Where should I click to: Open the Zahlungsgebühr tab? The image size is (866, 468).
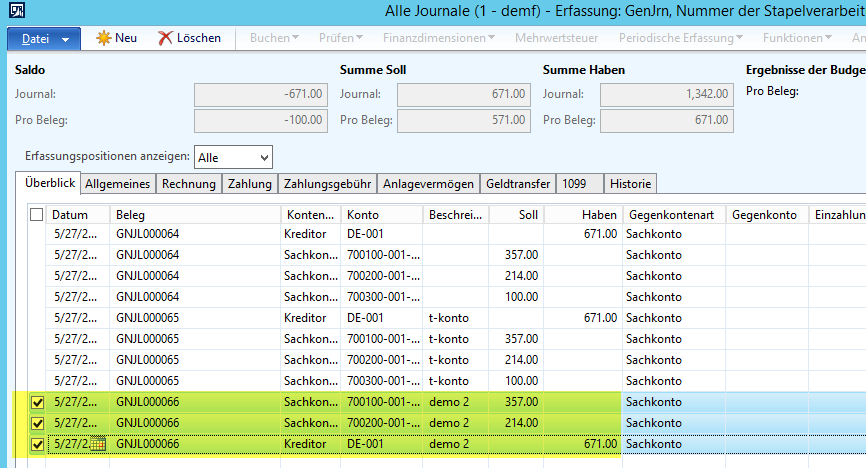coord(327,184)
